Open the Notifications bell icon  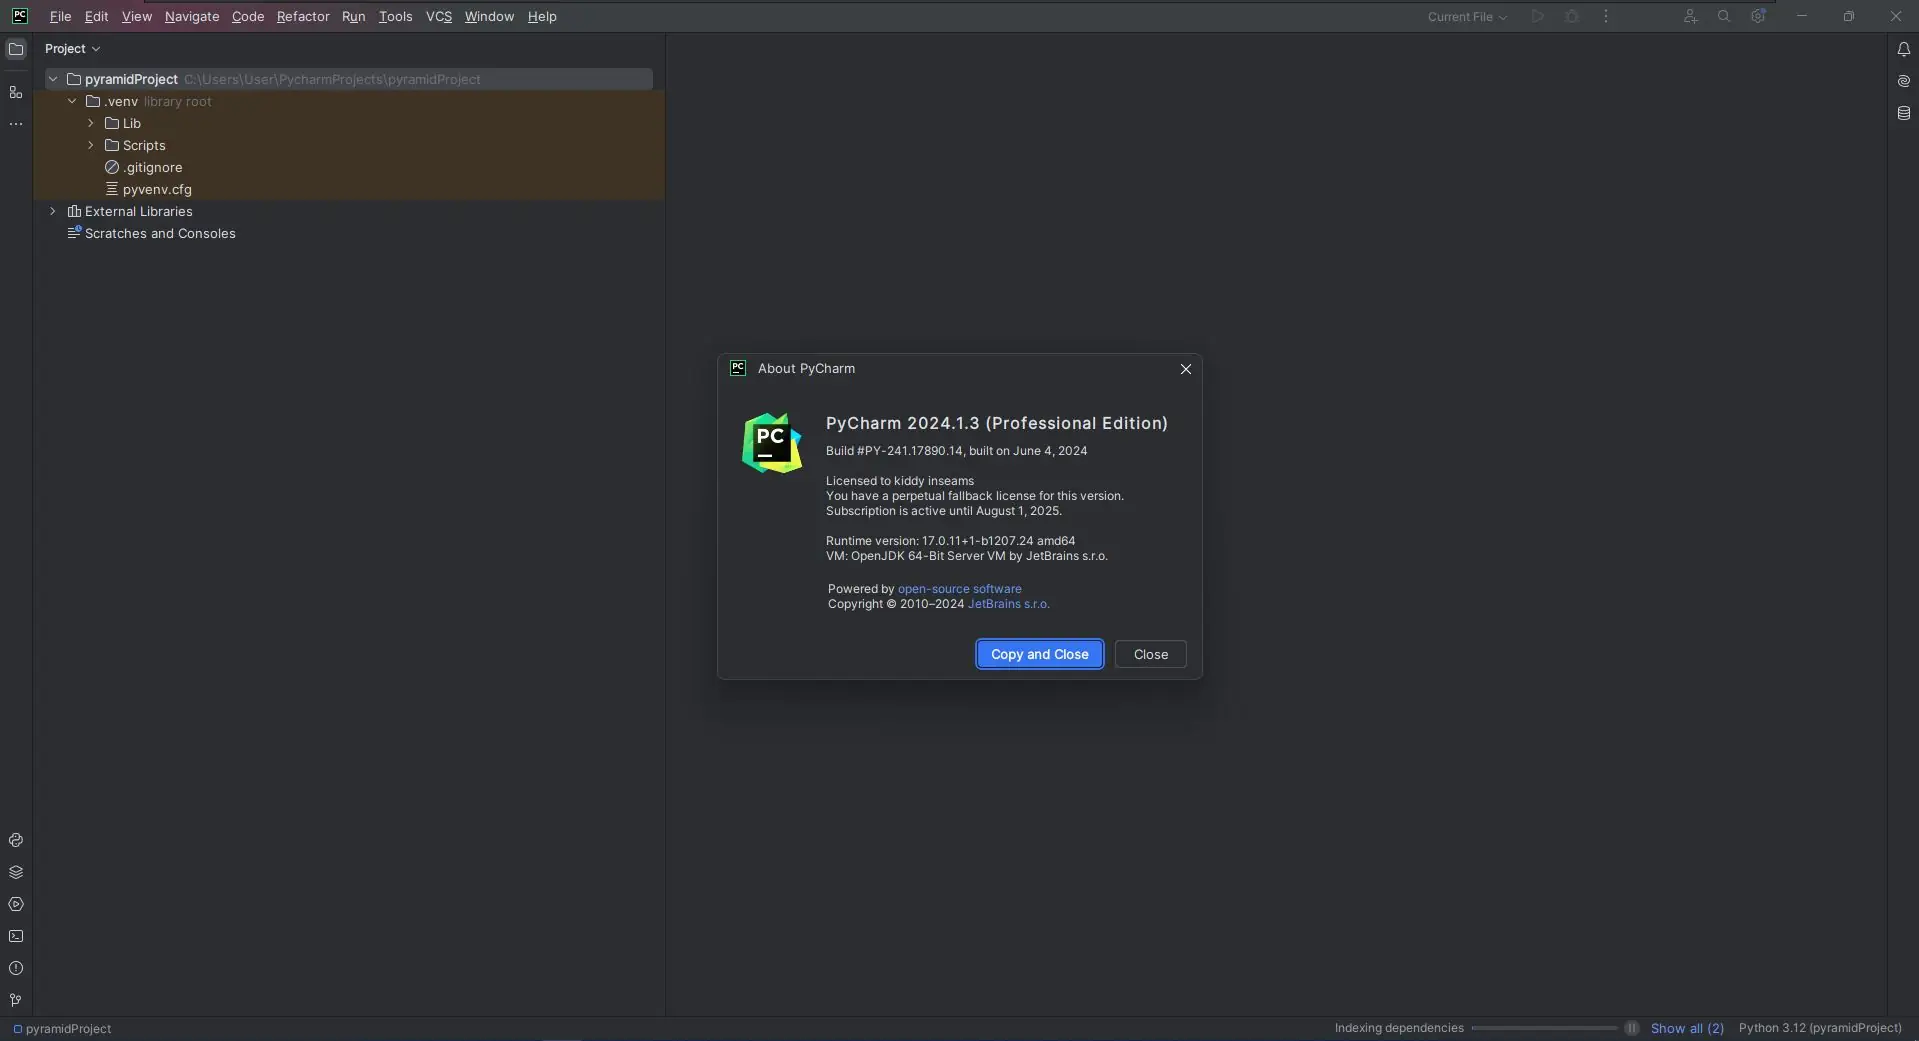(1904, 49)
